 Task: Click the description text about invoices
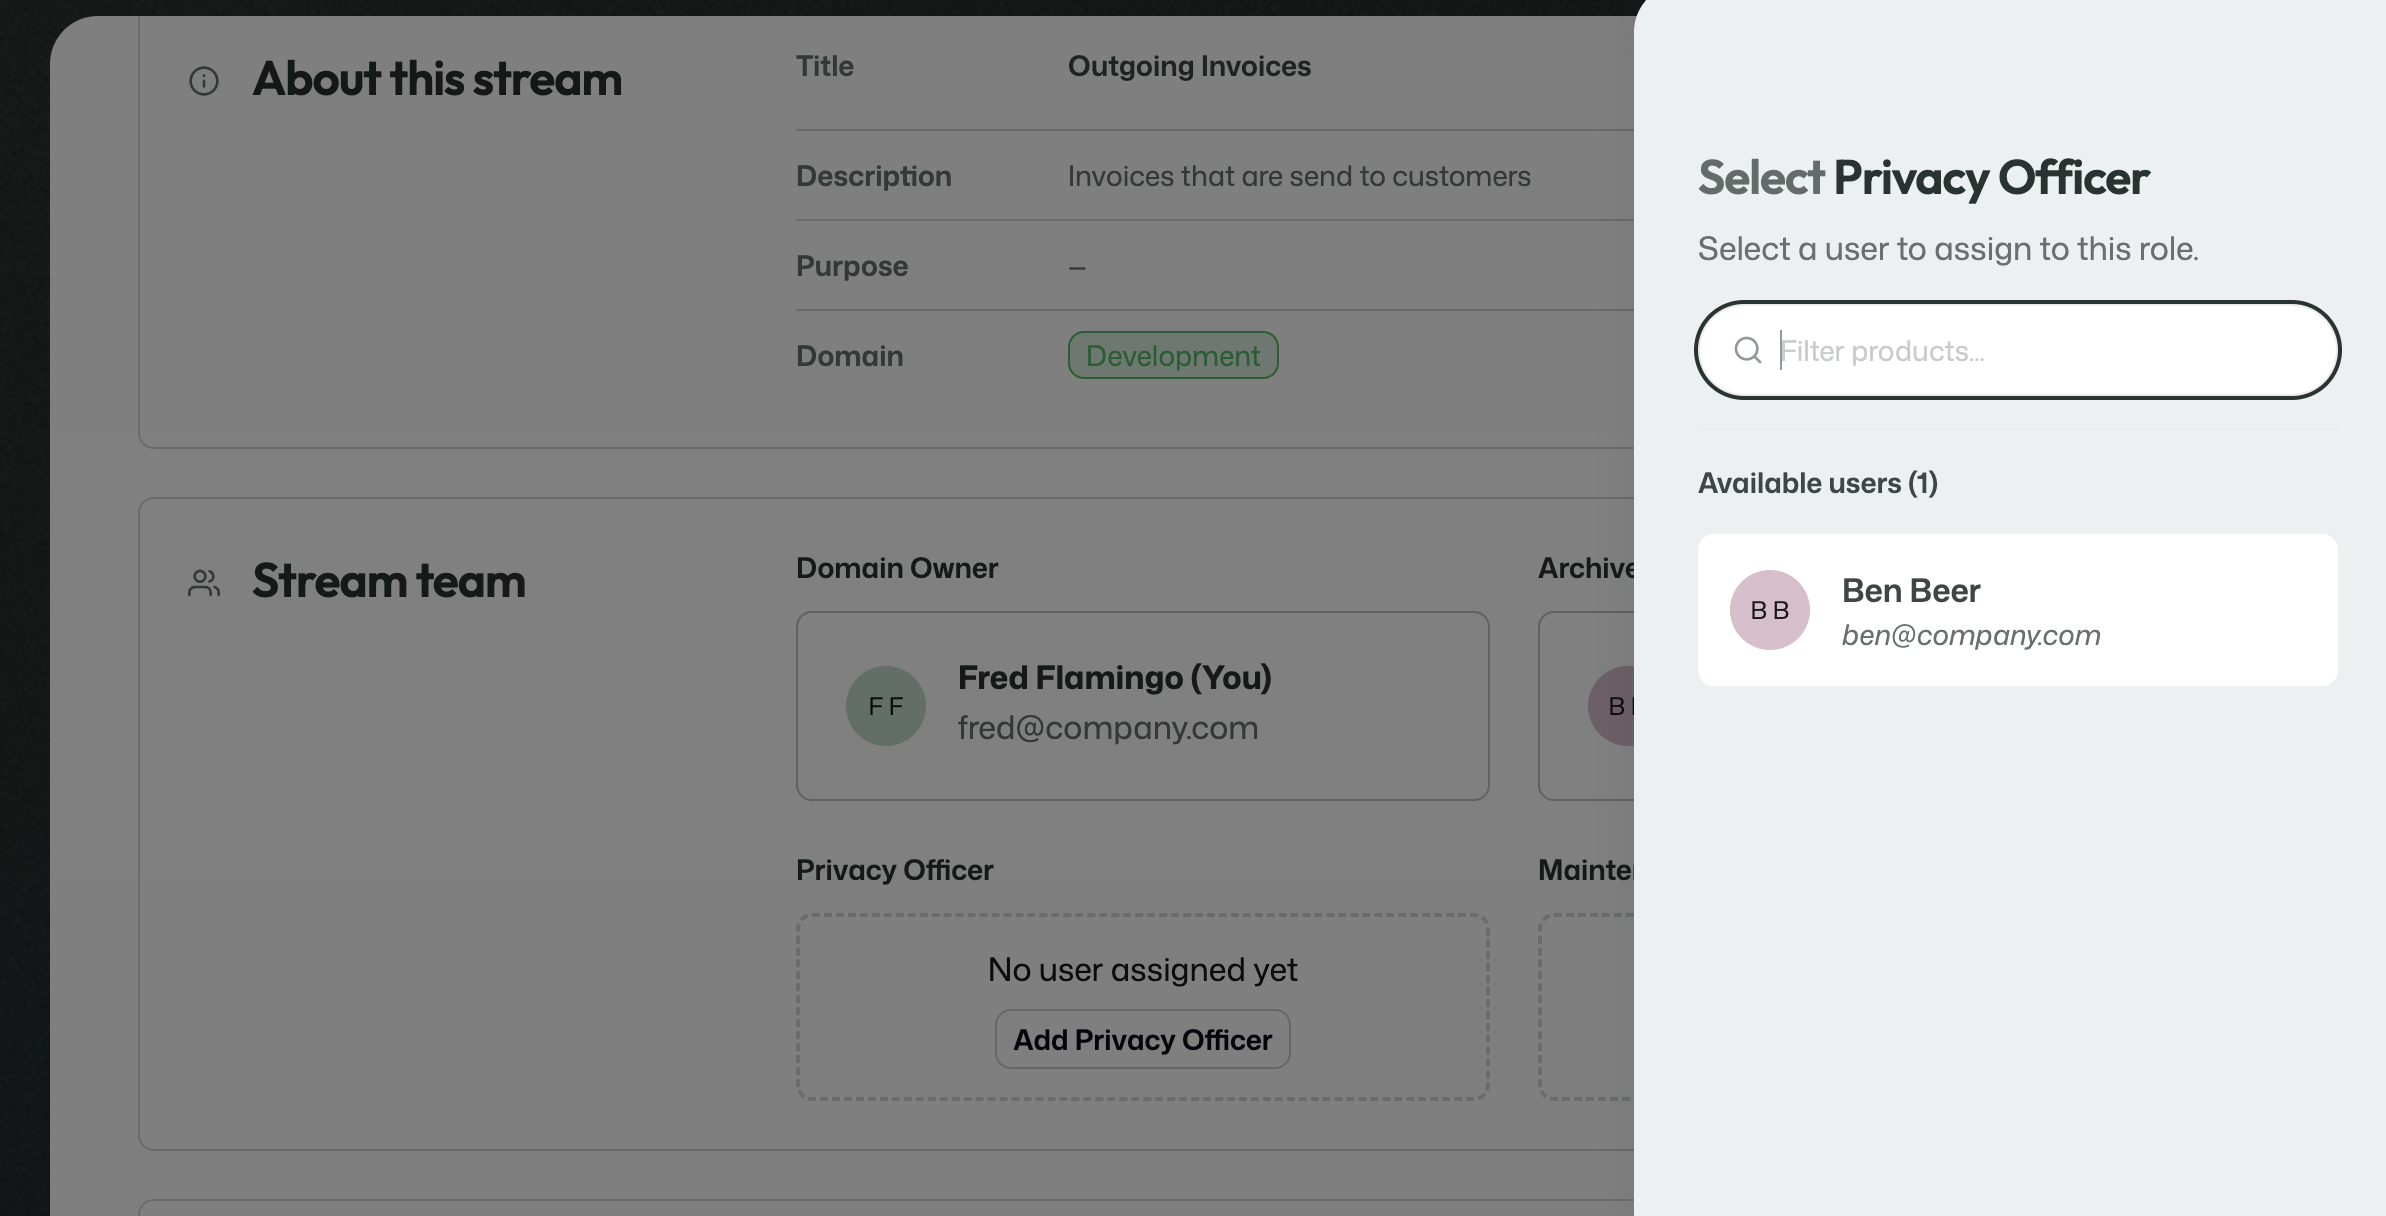(1299, 176)
